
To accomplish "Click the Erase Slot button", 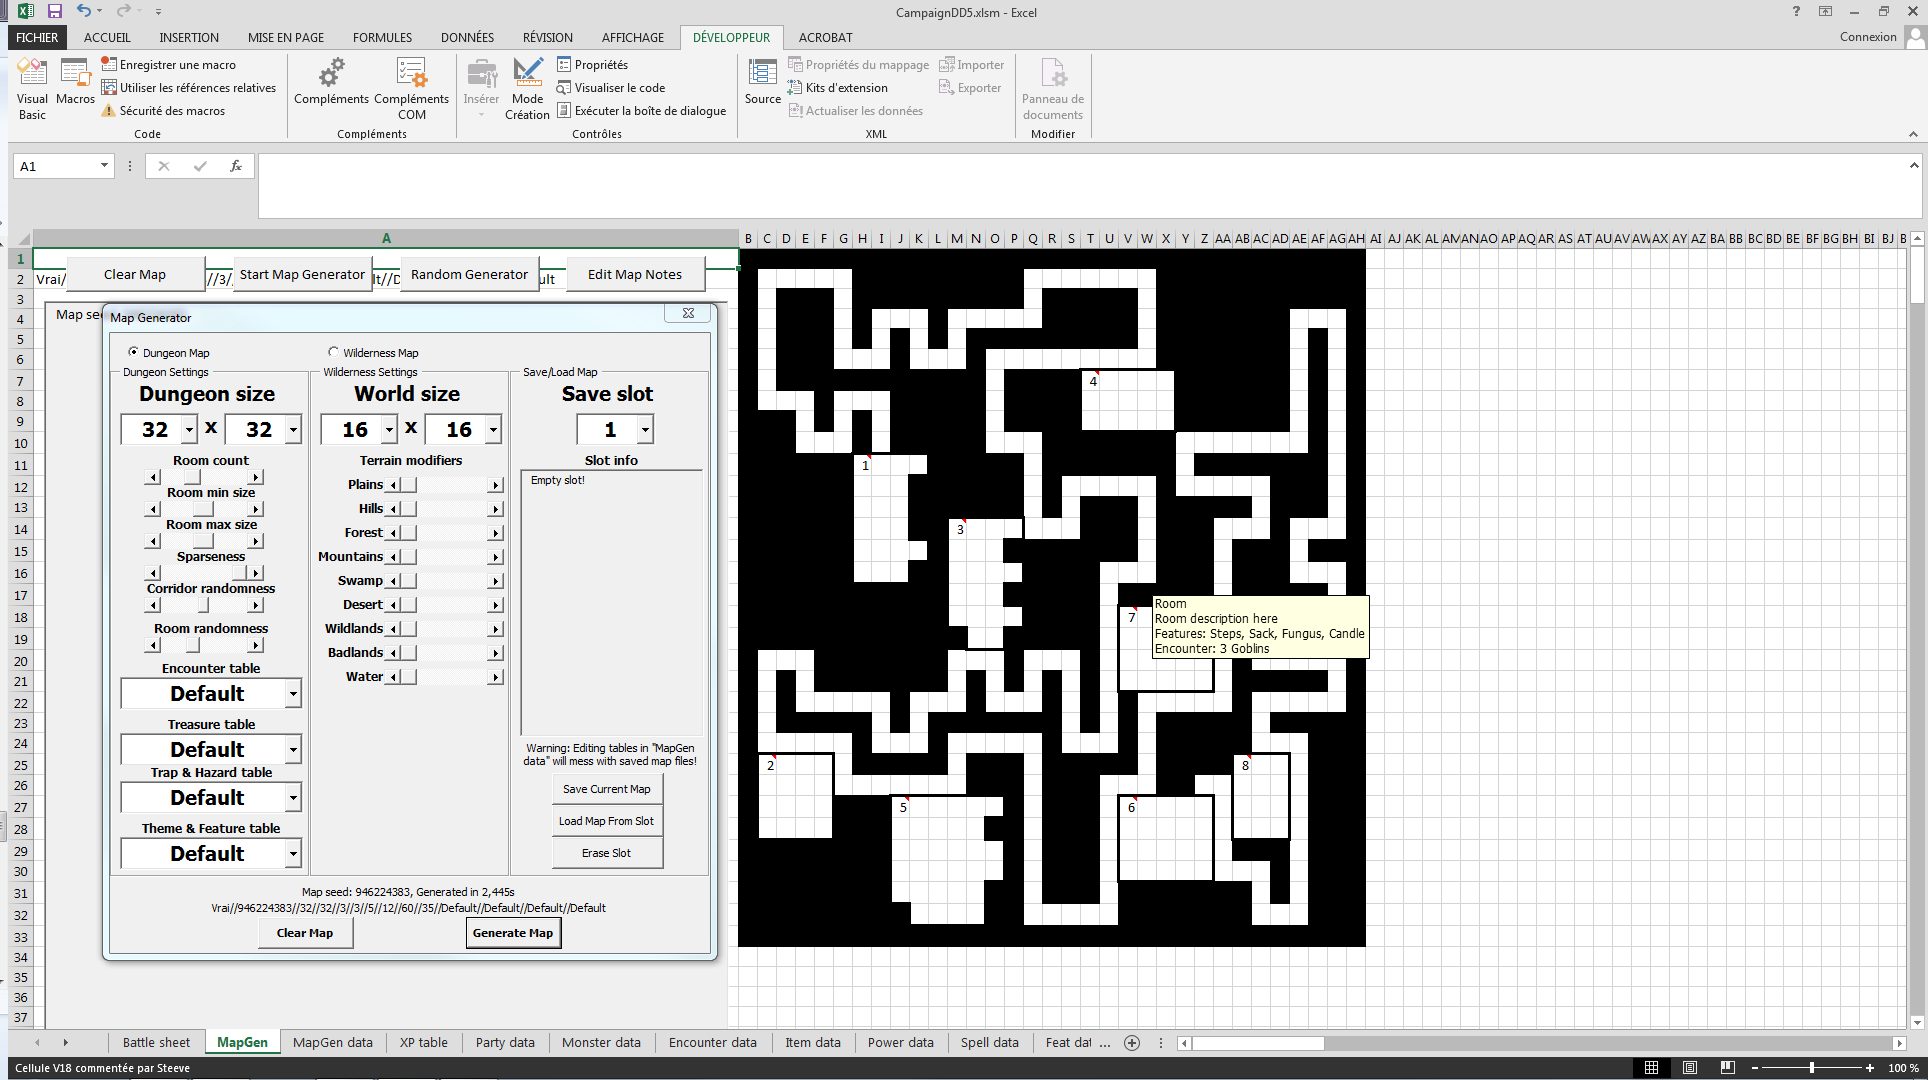I will (607, 853).
